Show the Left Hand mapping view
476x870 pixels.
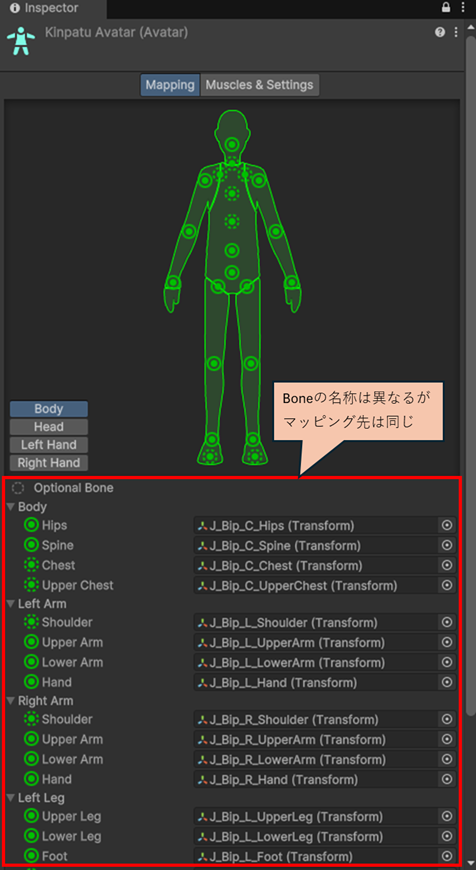coord(49,444)
